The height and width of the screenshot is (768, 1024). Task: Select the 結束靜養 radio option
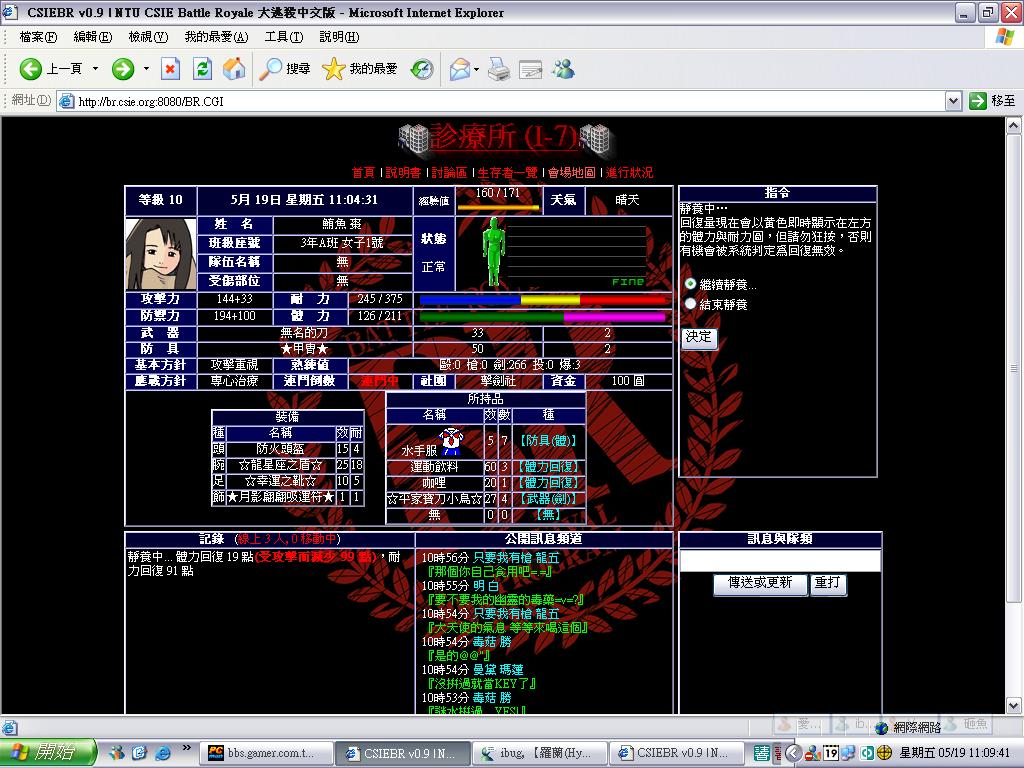click(690, 304)
